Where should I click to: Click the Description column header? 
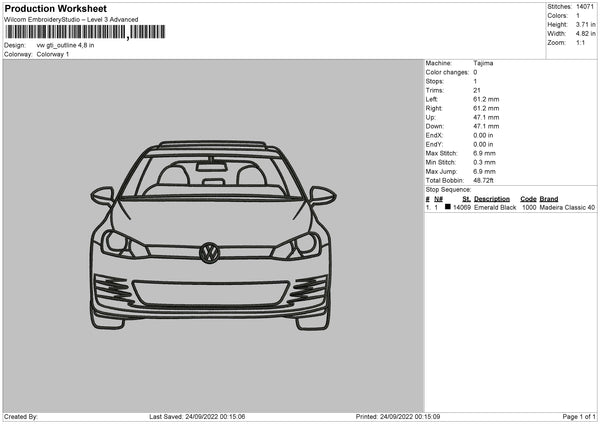click(x=493, y=199)
